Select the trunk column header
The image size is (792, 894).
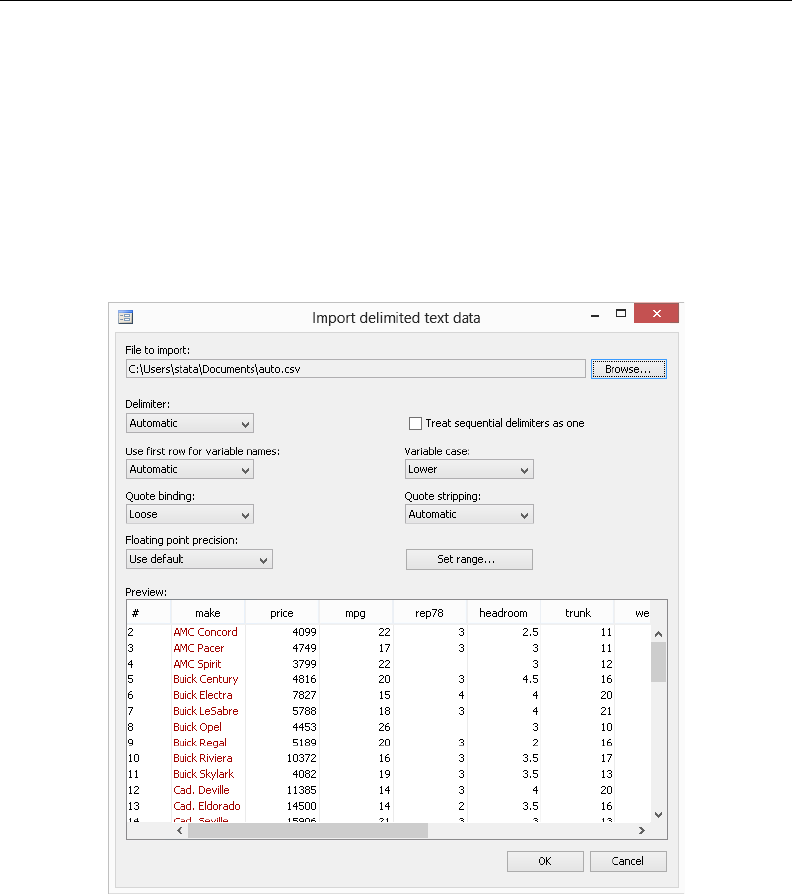[578, 613]
